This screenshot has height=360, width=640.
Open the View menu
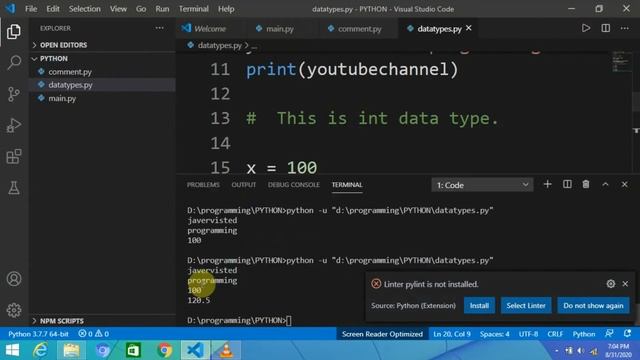click(118, 9)
